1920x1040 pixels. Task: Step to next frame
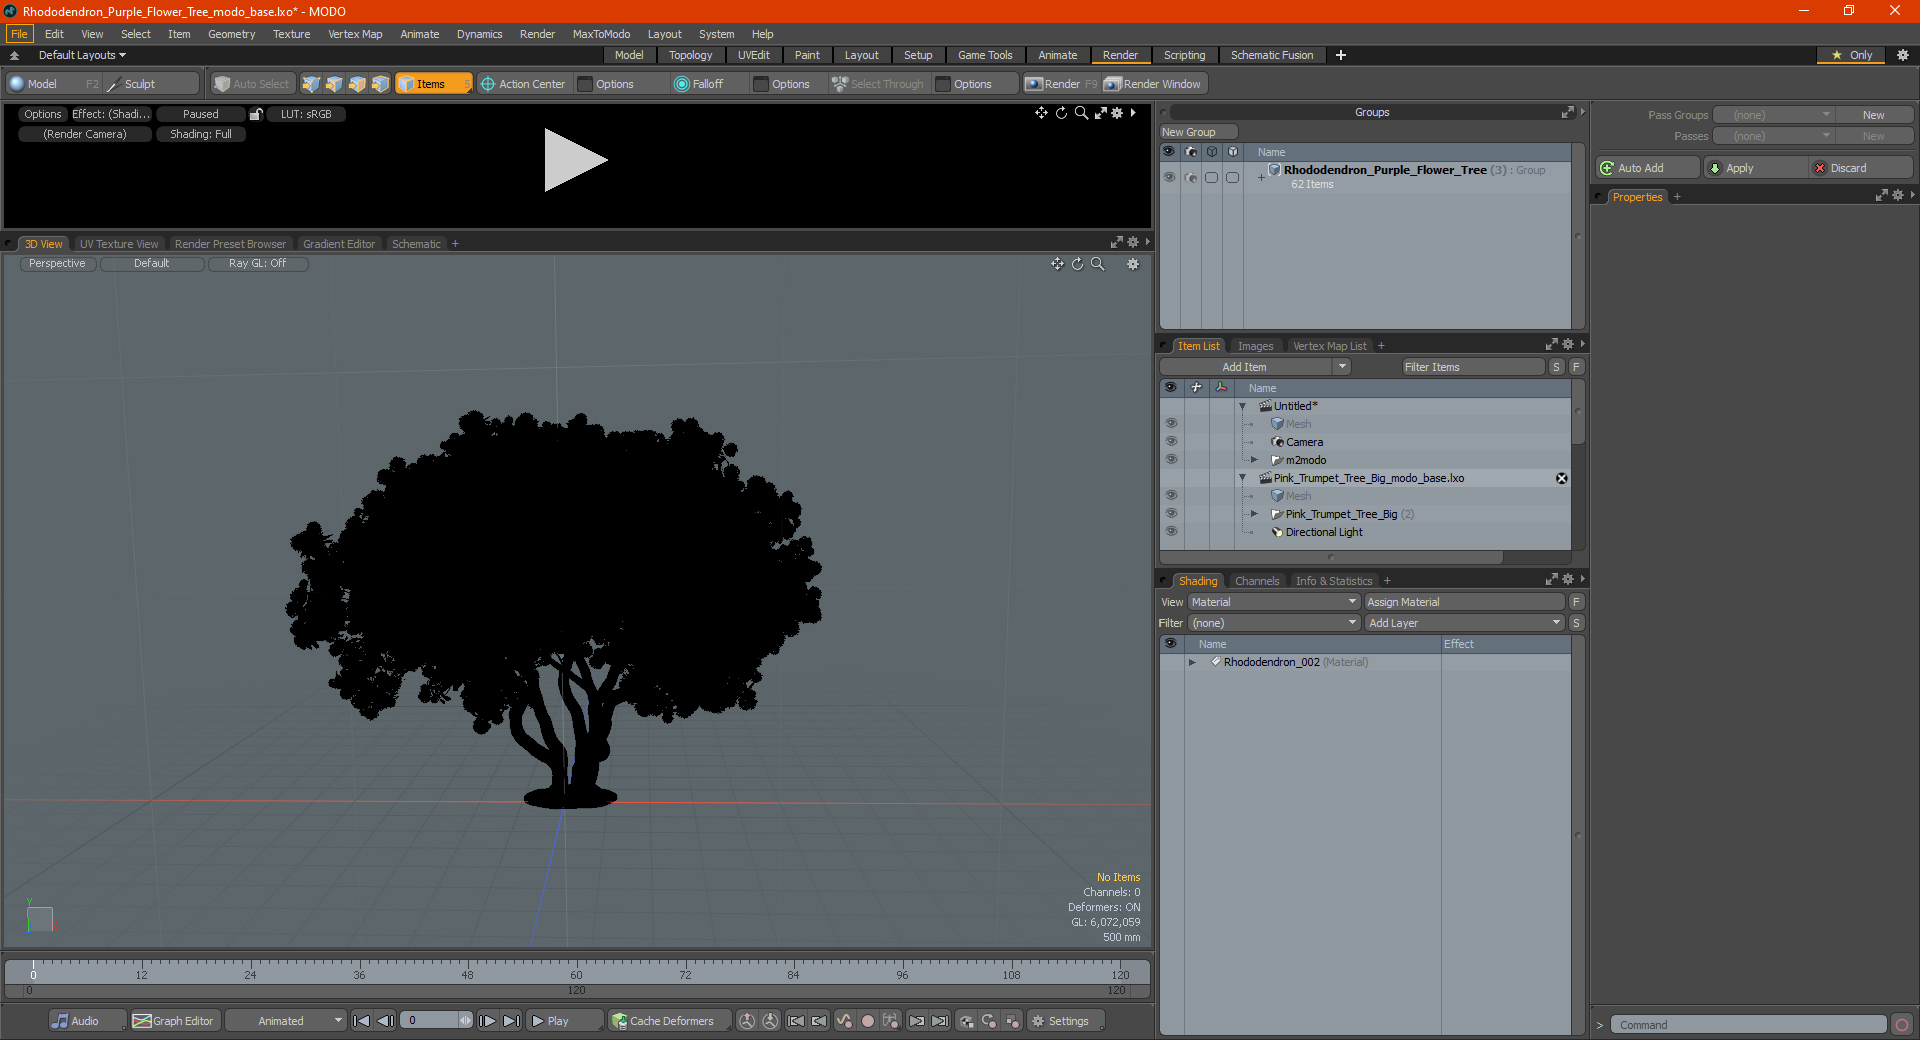point(488,1021)
